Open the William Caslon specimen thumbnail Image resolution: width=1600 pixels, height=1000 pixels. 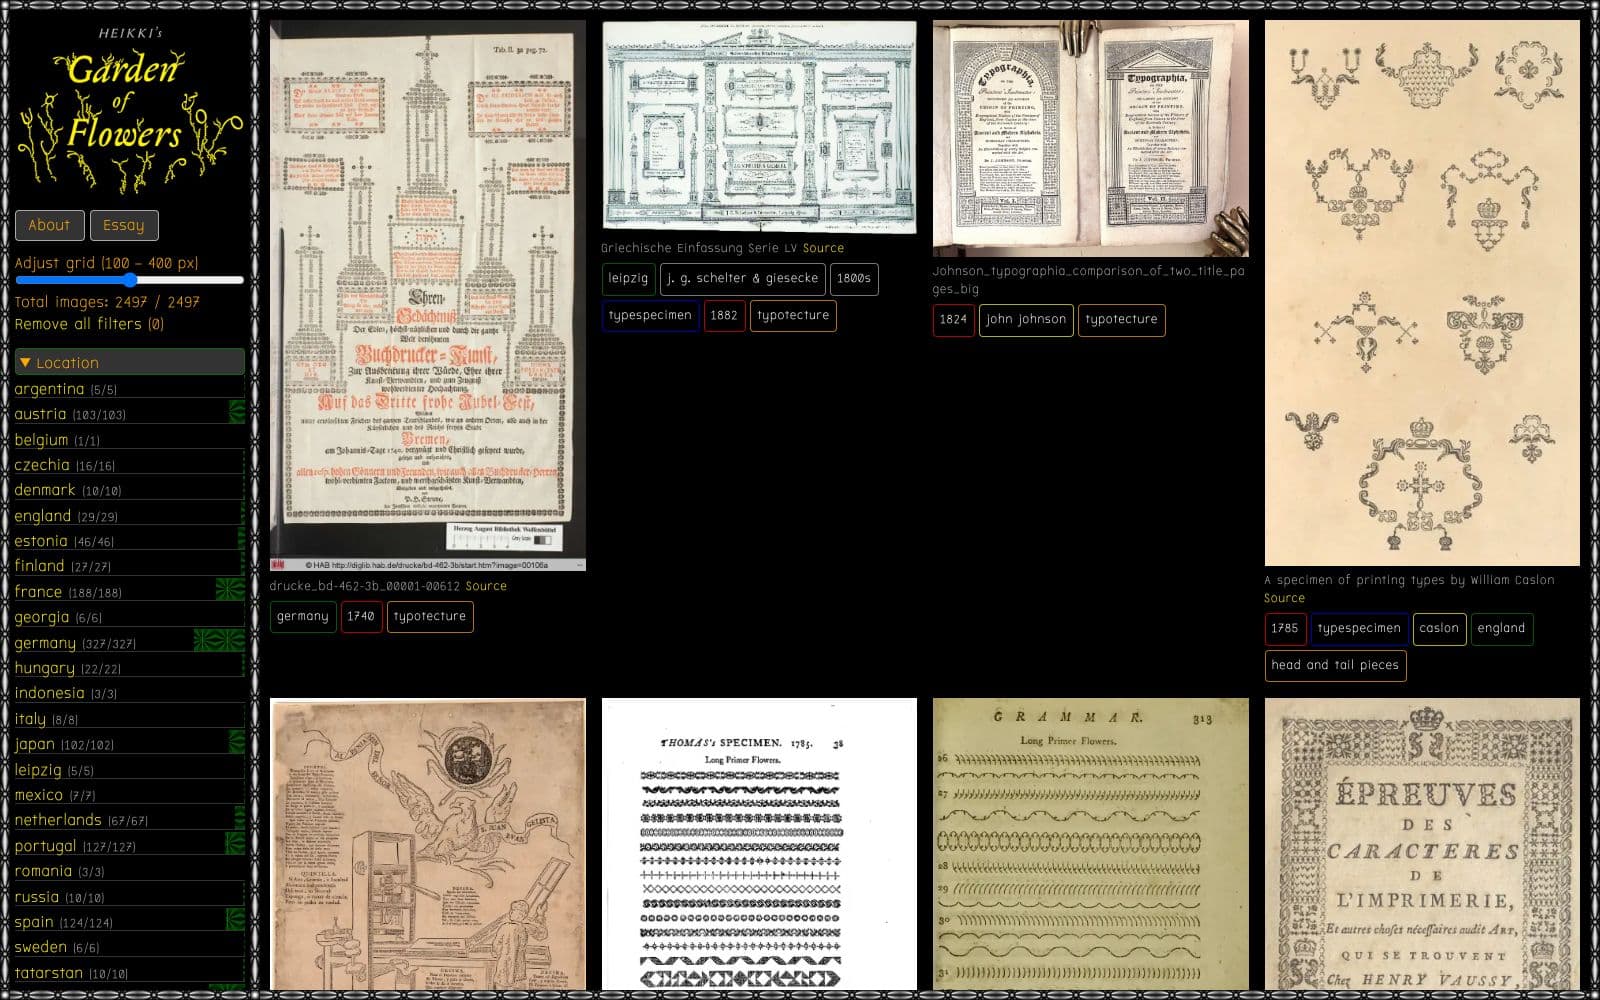(x=1422, y=293)
